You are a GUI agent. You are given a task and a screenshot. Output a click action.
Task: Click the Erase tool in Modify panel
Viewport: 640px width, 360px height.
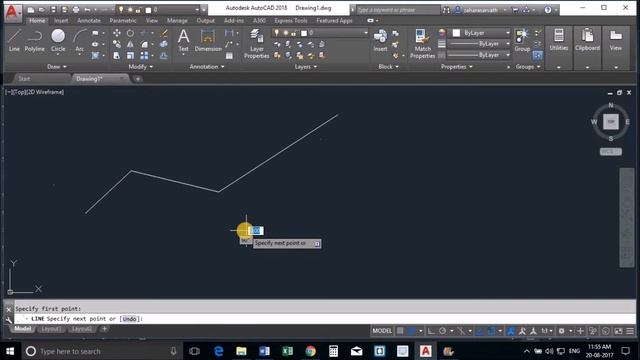tap(164, 33)
